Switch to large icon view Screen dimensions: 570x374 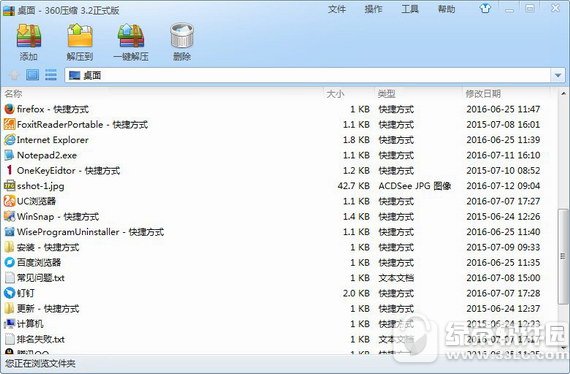(x=32, y=75)
